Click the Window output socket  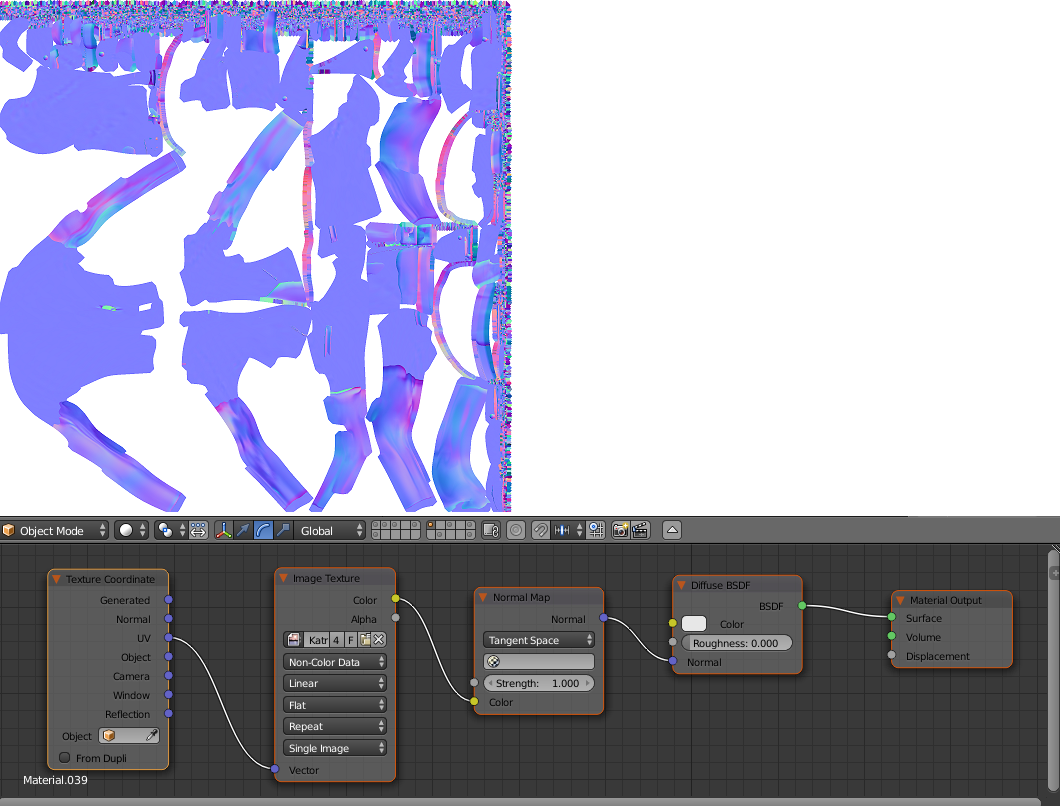point(168,694)
